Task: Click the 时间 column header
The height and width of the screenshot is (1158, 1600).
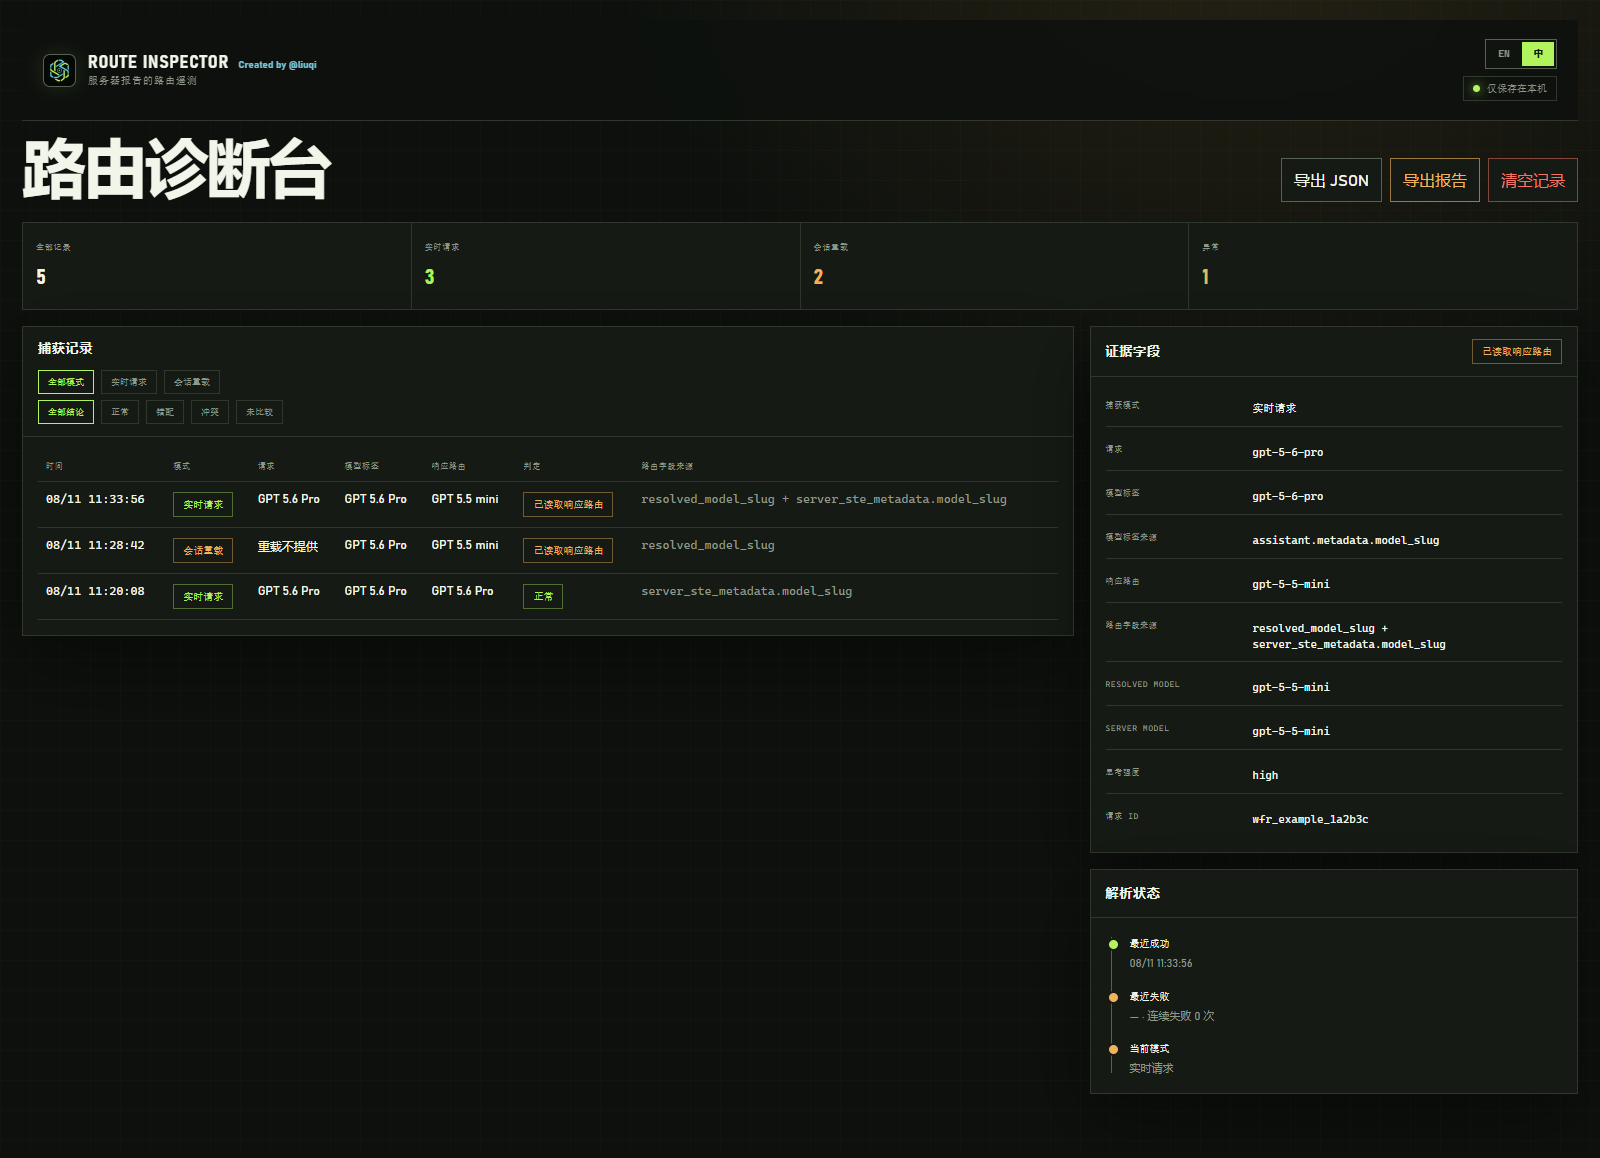Action: click(x=54, y=466)
